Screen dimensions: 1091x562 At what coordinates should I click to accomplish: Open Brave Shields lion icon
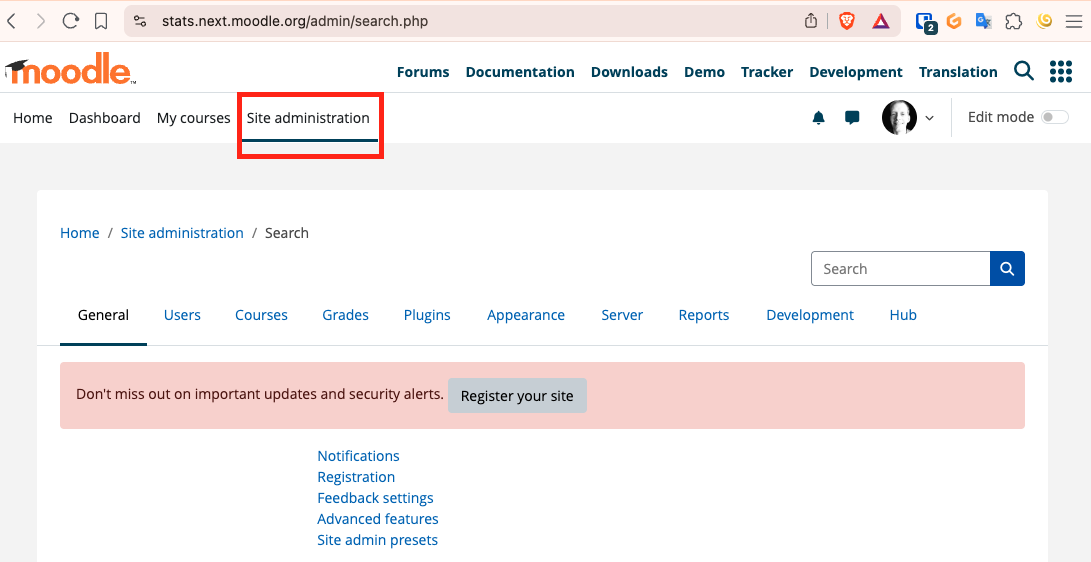(846, 21)
